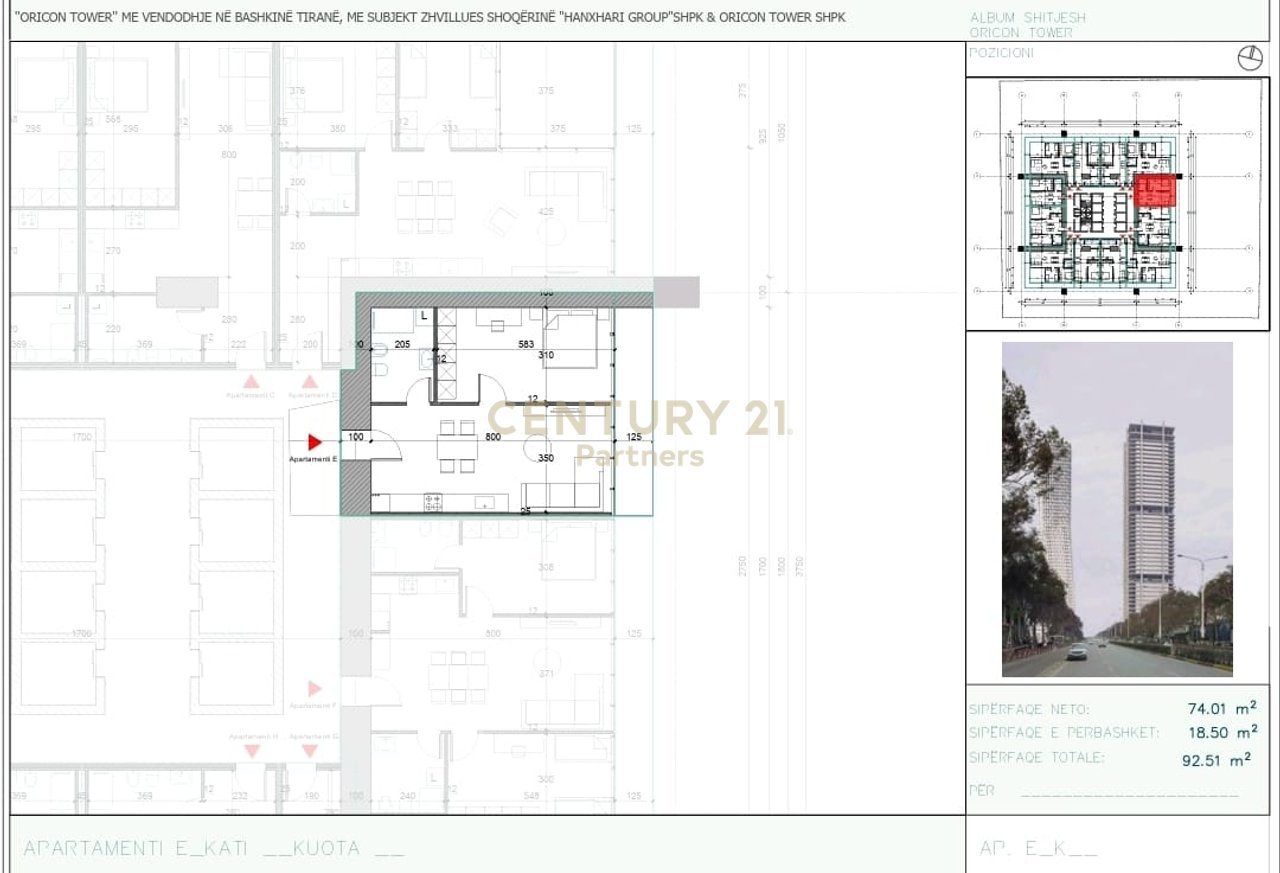The image size is (1280, 873).
Task: Click the dining table with four chairs
Action: (457, 446)
